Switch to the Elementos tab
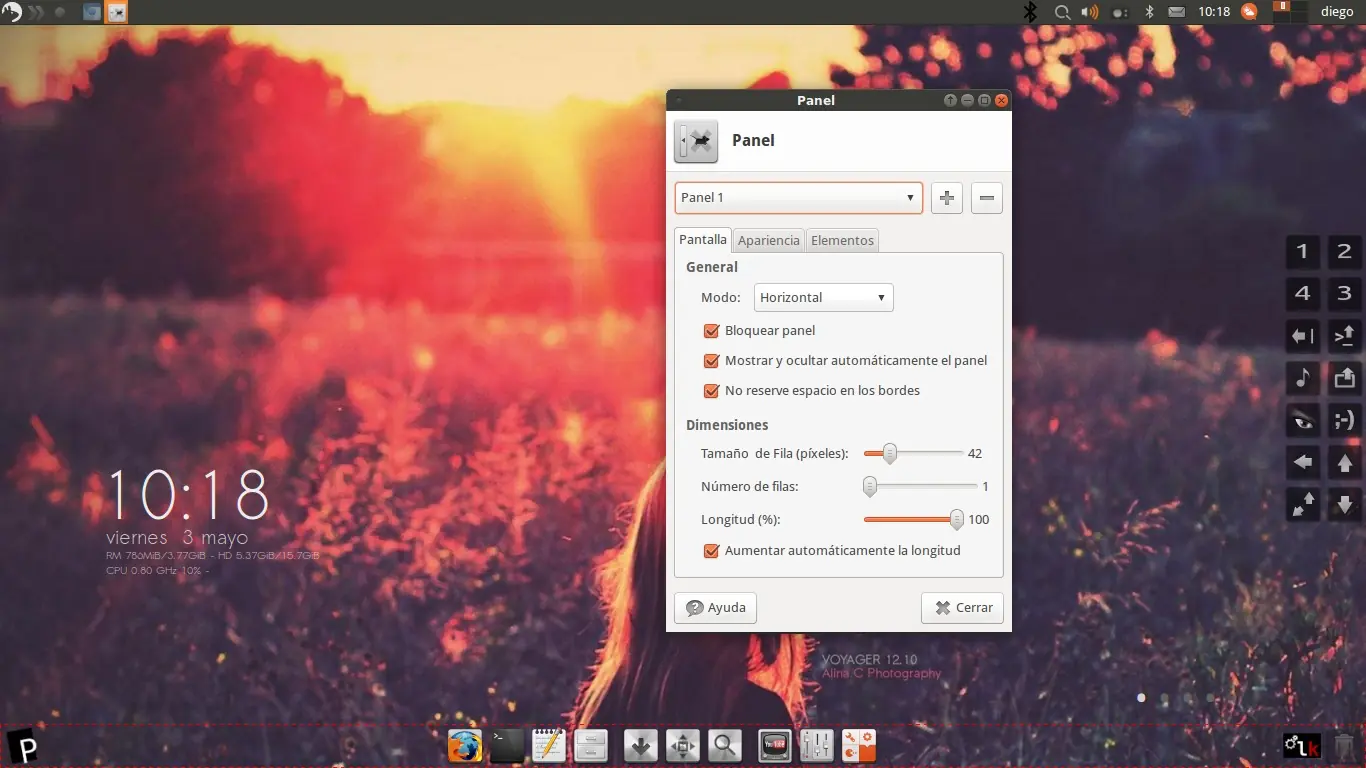 click(842, 240)
